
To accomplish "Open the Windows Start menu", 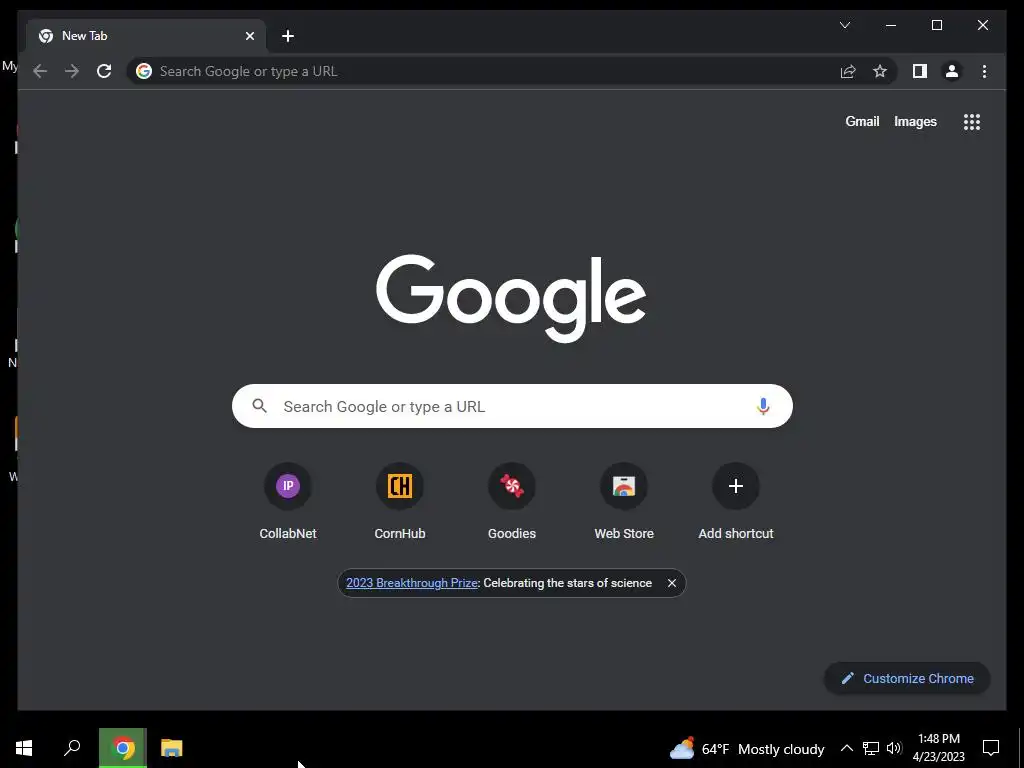I will pos(24,748).
